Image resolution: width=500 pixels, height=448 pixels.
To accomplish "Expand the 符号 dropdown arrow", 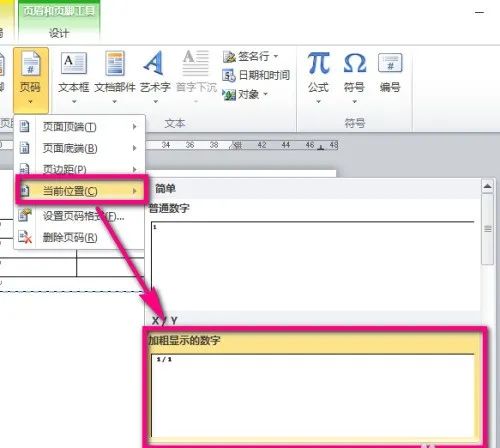I will tap(355, 101).
